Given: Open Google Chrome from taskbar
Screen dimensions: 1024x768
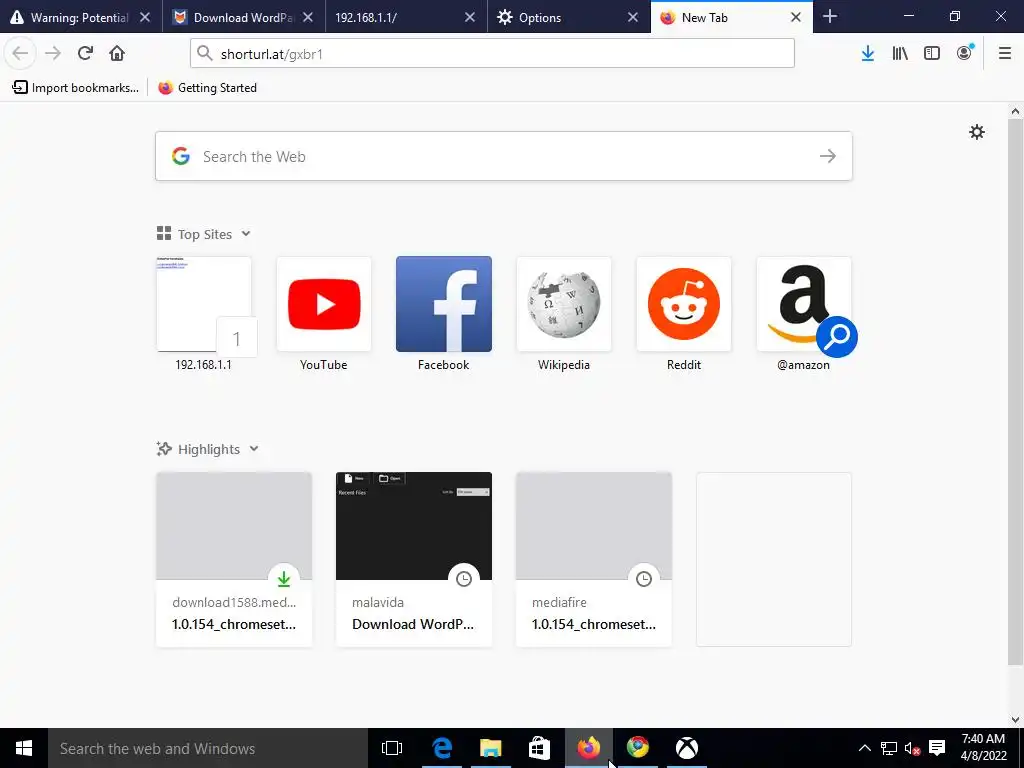Looking at the screenshot, I should pos(638,748).
